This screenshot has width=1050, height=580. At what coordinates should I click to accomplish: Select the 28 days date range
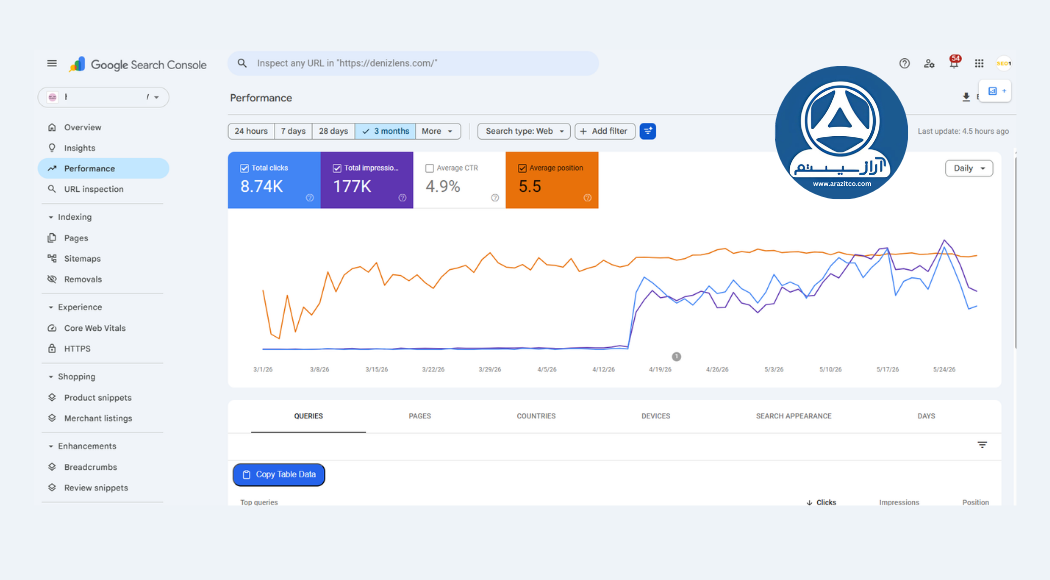click(x=333, y=131)
